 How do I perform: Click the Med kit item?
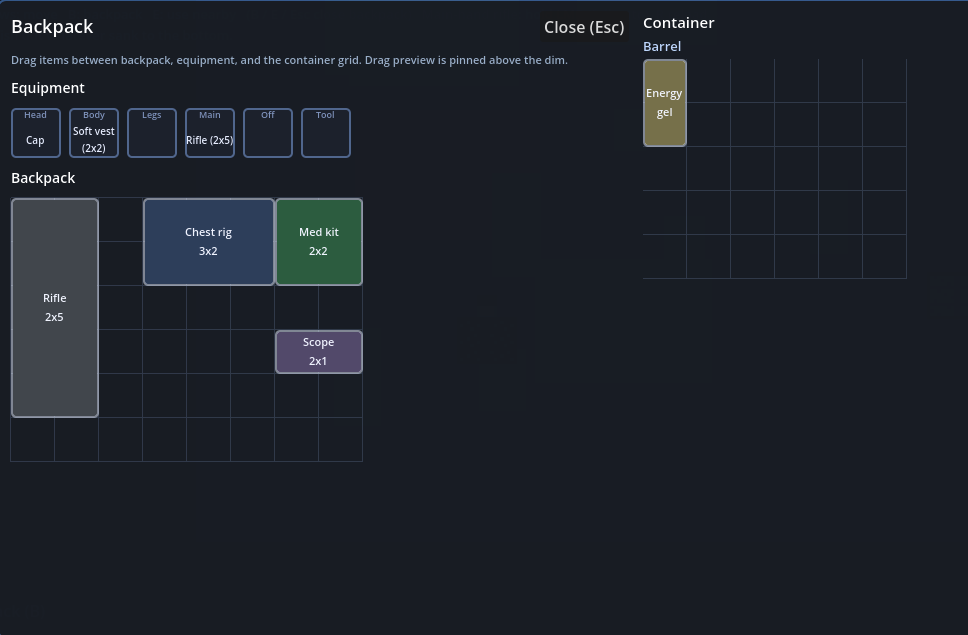click(x=318, y=242)
